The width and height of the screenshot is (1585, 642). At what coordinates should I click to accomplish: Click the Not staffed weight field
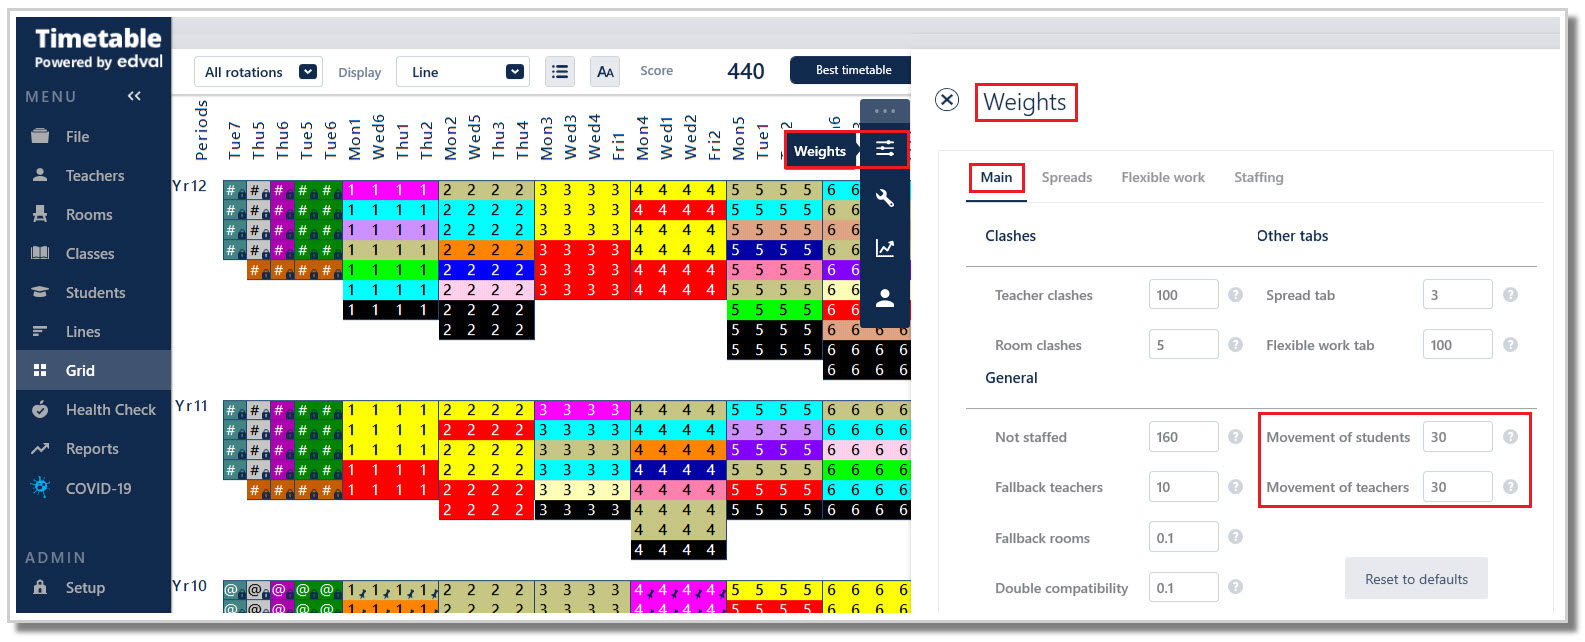(1183, 437)
